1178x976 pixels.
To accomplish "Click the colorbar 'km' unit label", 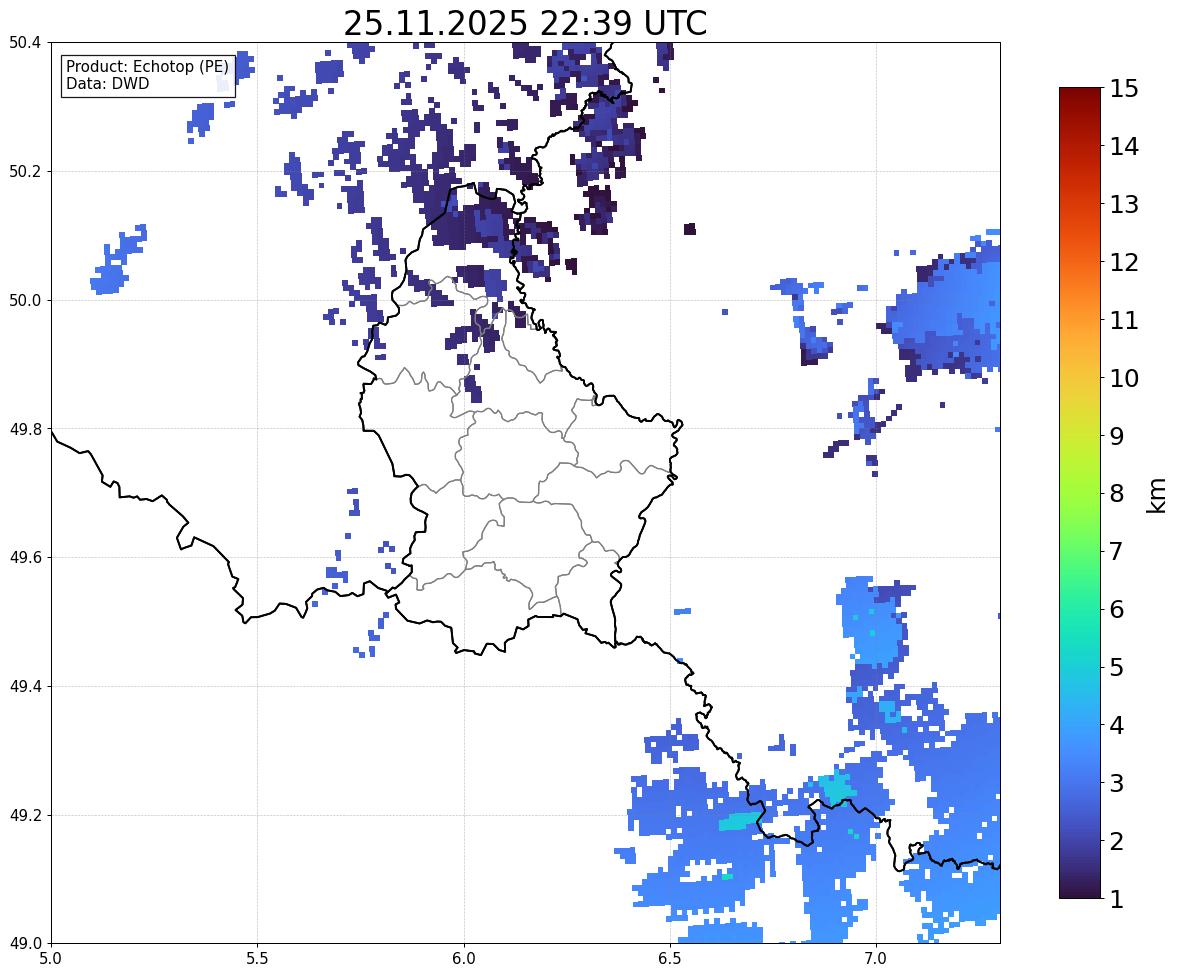I will [x=1157, y=495].
